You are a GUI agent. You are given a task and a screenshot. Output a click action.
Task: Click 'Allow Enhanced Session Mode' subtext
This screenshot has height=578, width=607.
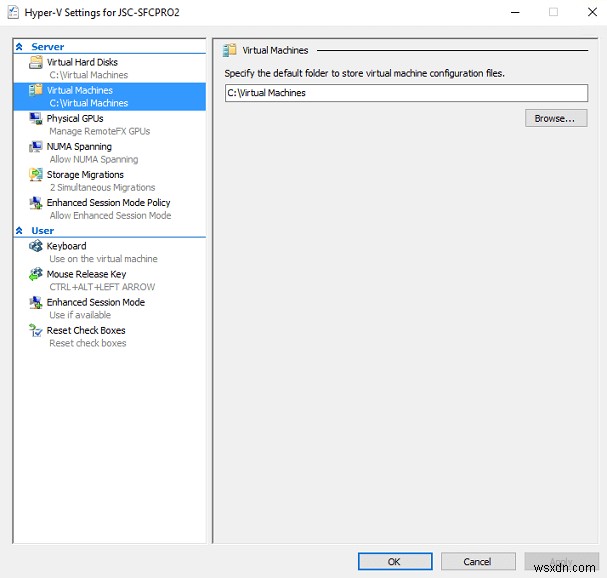click(110, 216)
